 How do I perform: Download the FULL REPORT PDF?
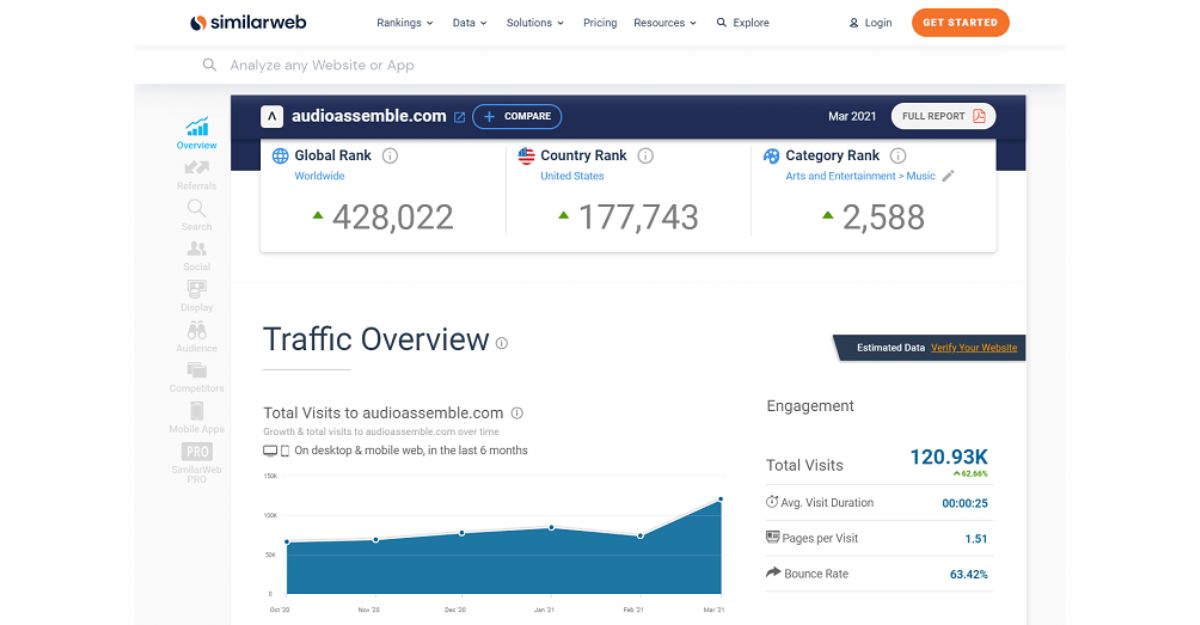[x=943, y=116]
